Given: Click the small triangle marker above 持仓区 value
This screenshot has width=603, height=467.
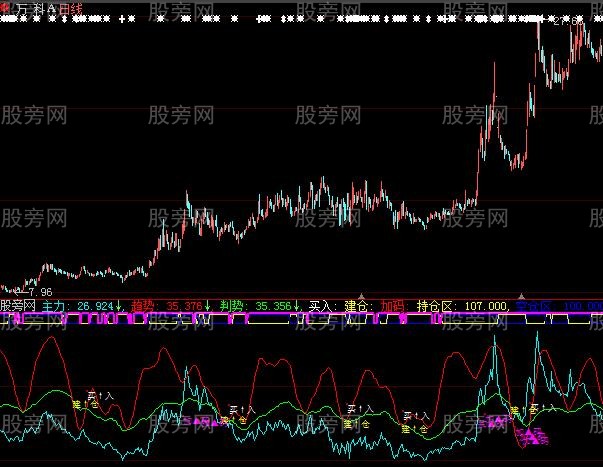Looking at the screenshot, I should pyautogui.click(x=519, y=296).
